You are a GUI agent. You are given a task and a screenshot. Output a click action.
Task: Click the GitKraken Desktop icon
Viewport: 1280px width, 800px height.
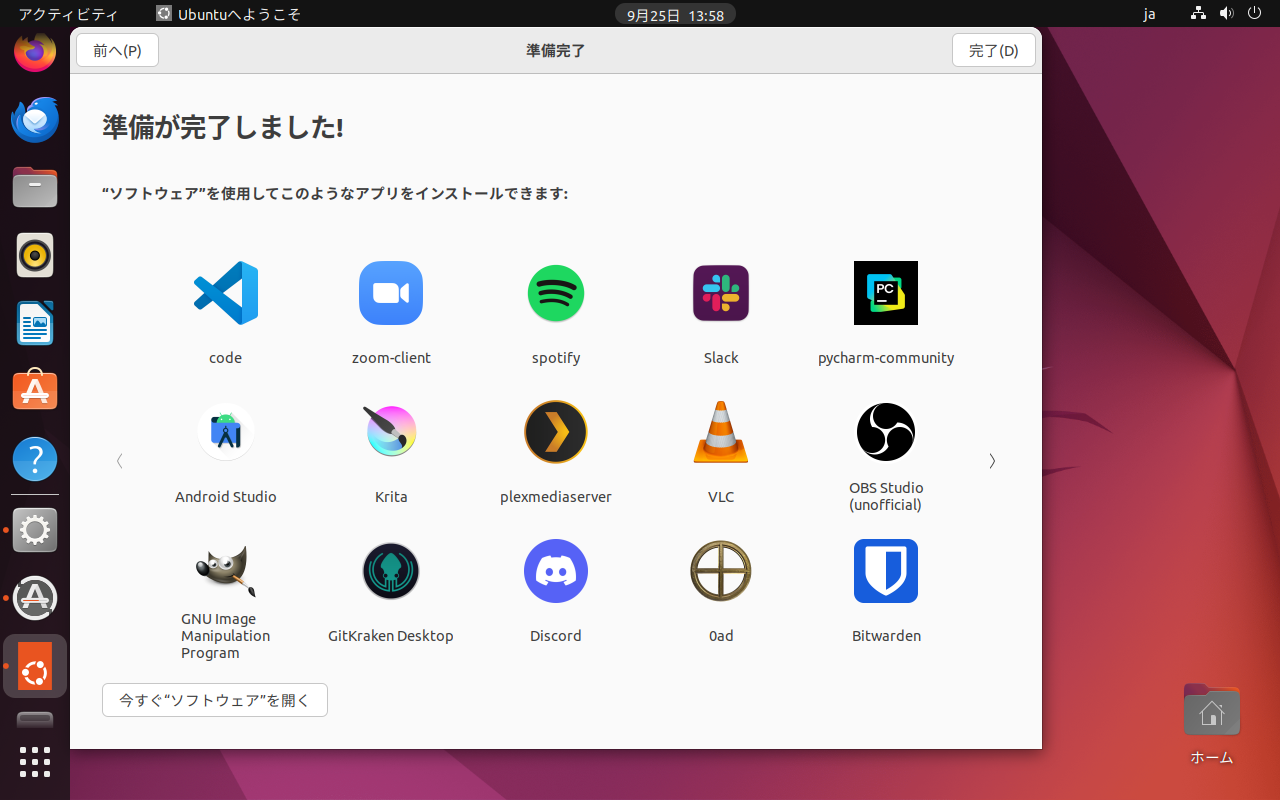391,571
